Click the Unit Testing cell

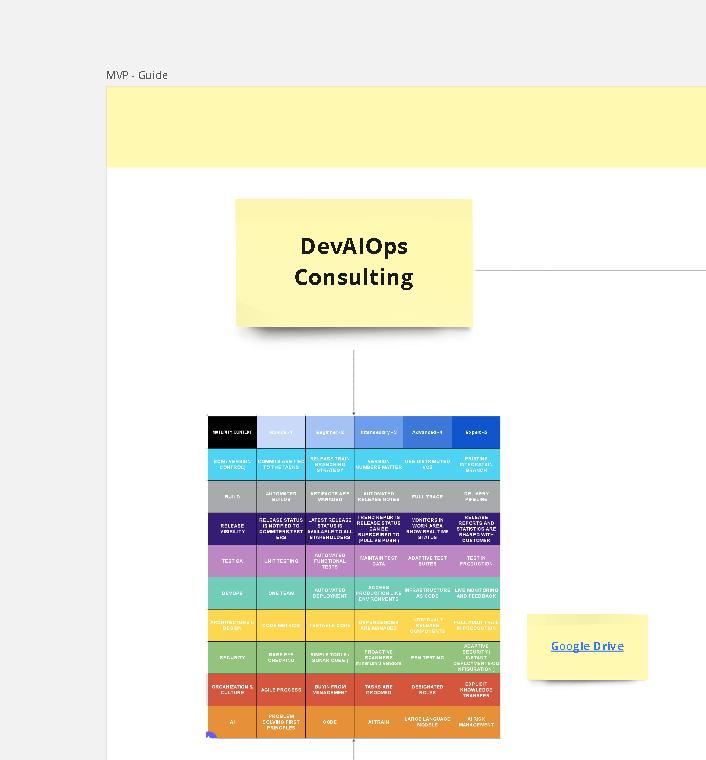click(x=281, y=561)
